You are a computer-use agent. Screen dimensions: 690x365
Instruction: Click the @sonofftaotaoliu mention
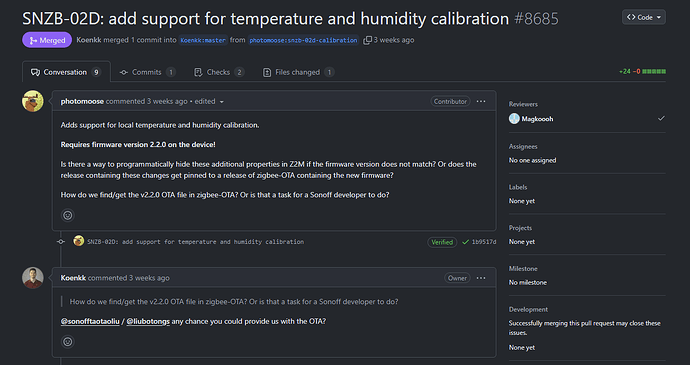90,321
